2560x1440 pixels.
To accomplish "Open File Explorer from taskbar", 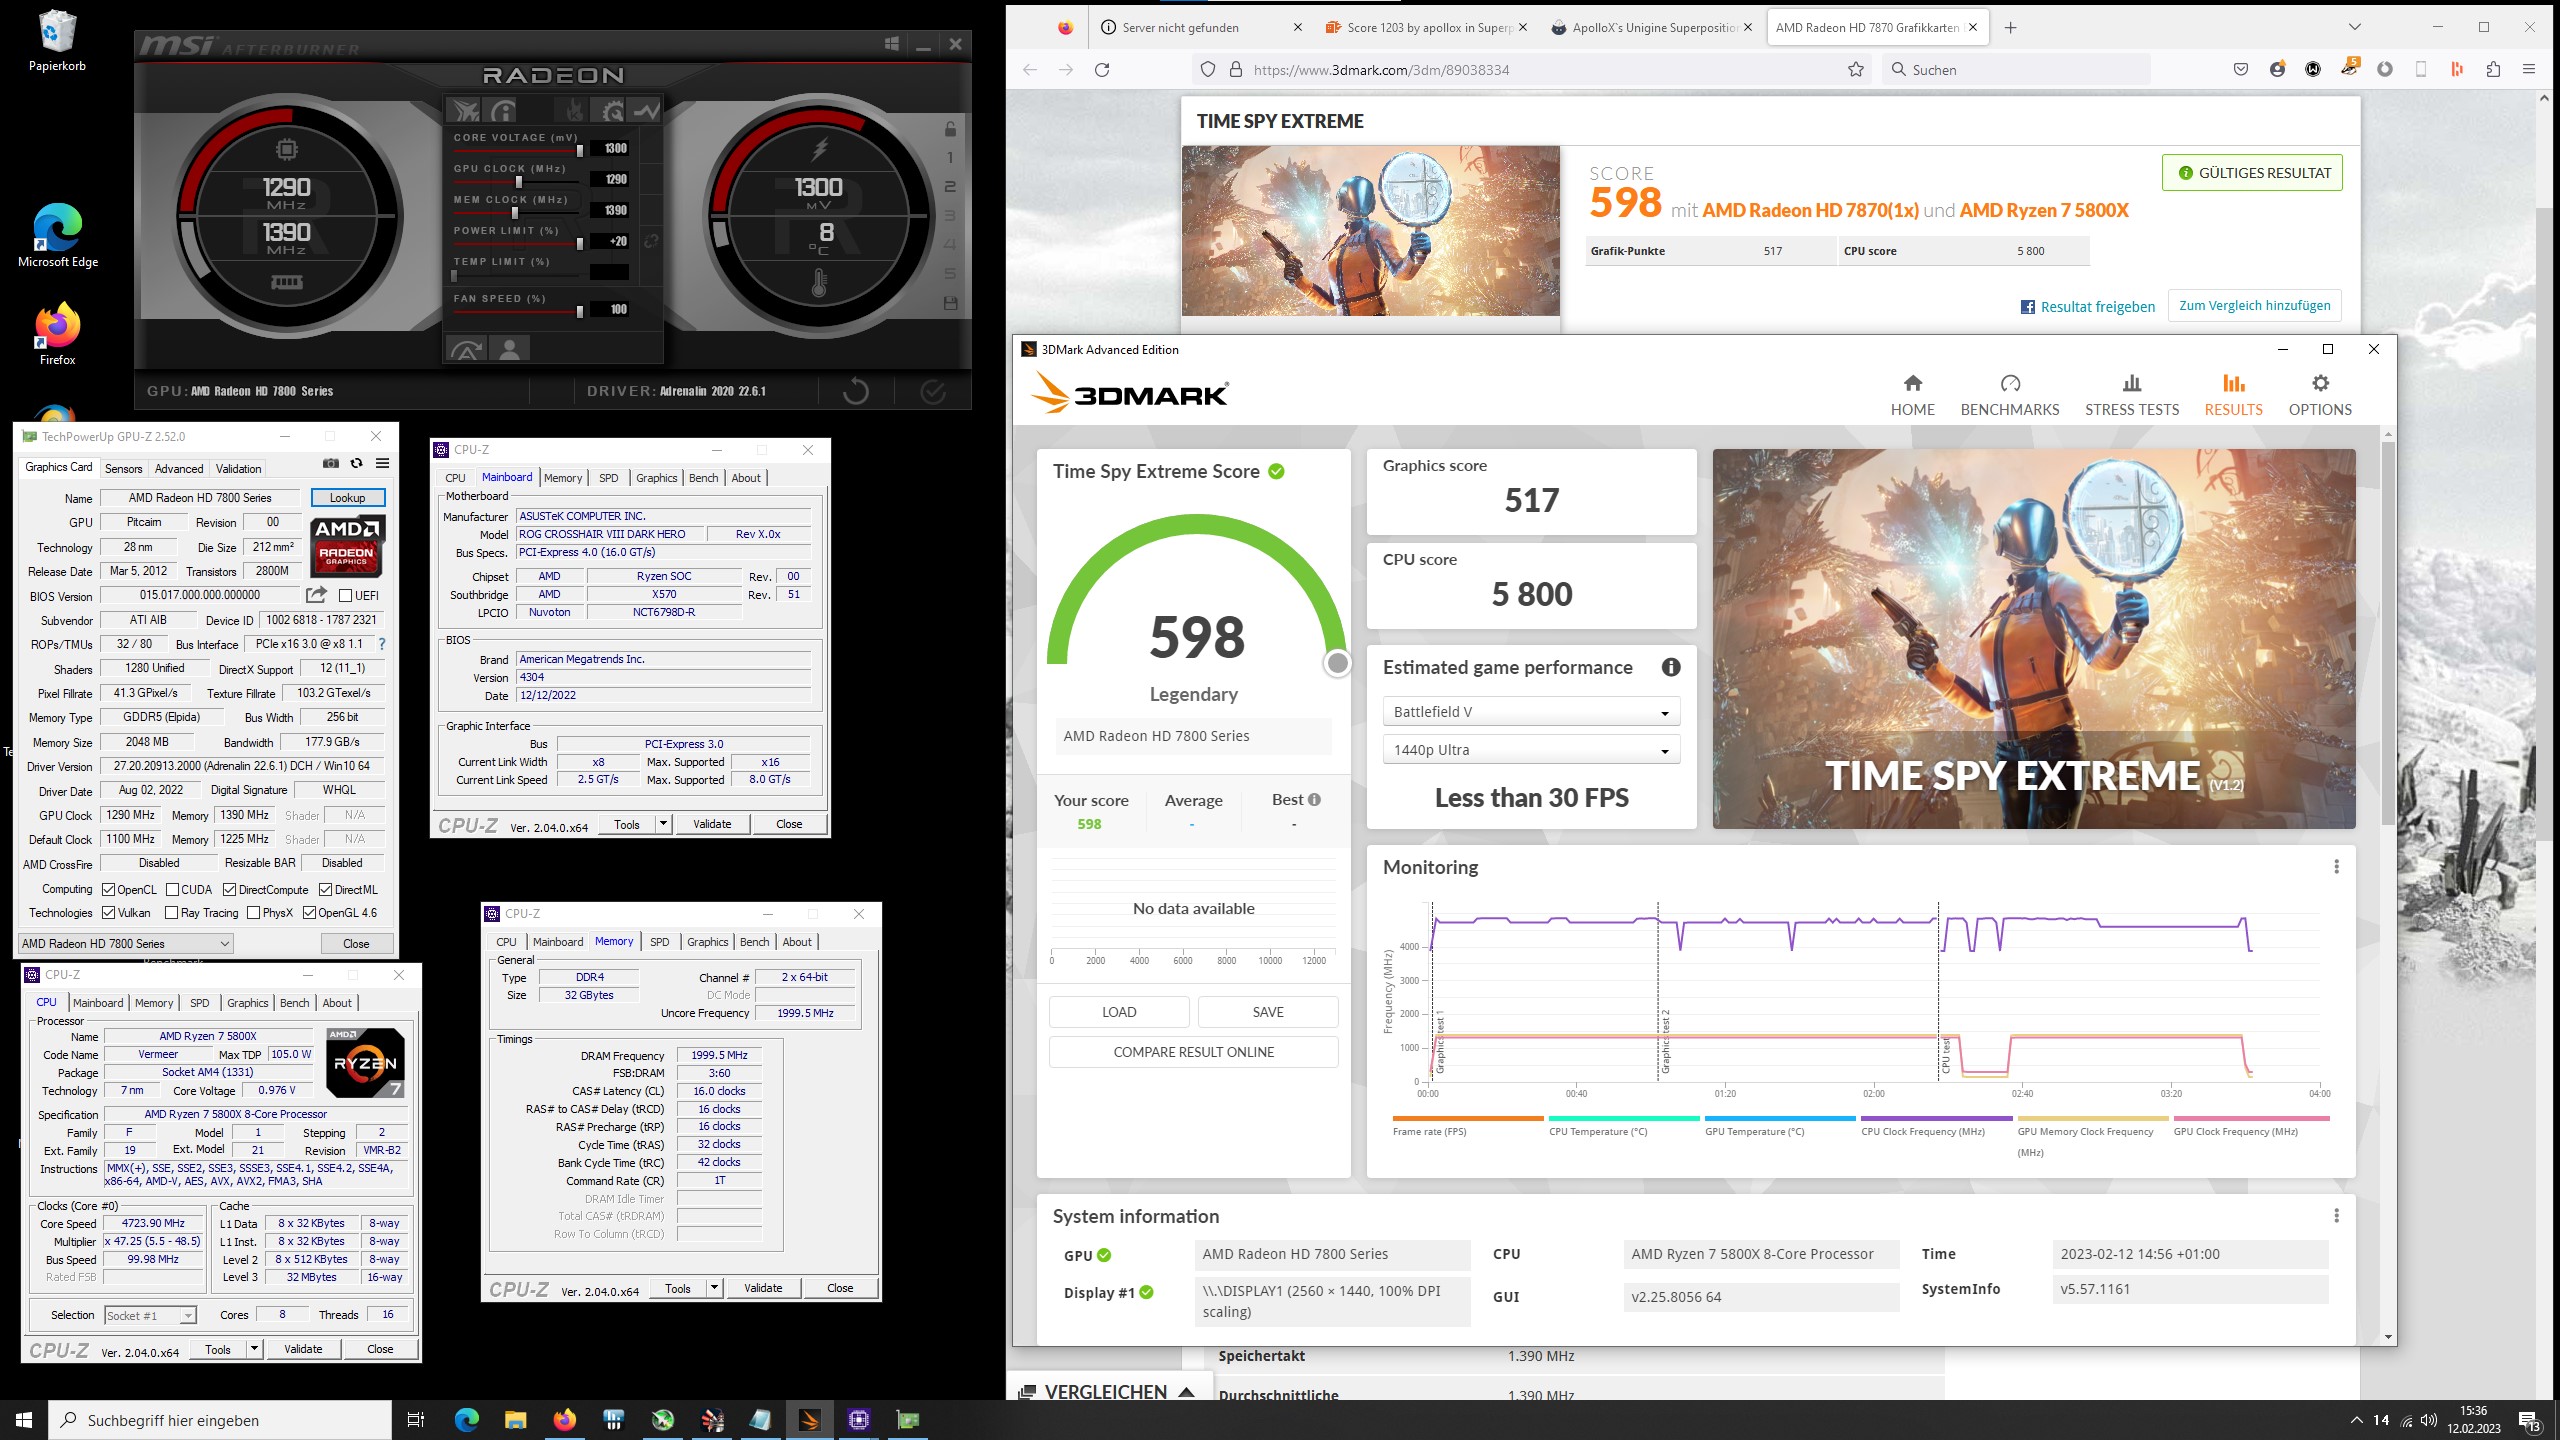I will click(516, 1420).
